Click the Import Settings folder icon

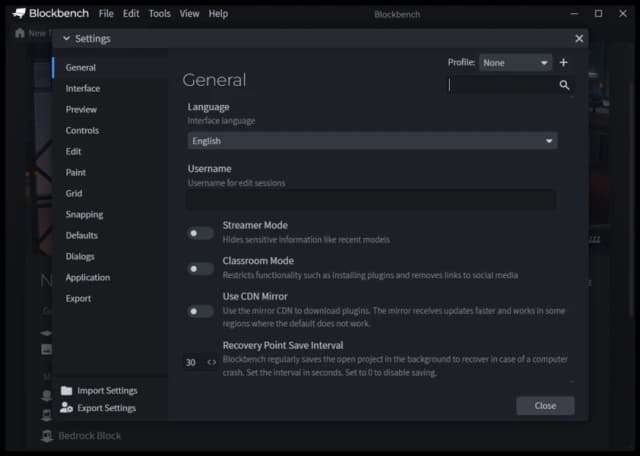tap(67, 391)
